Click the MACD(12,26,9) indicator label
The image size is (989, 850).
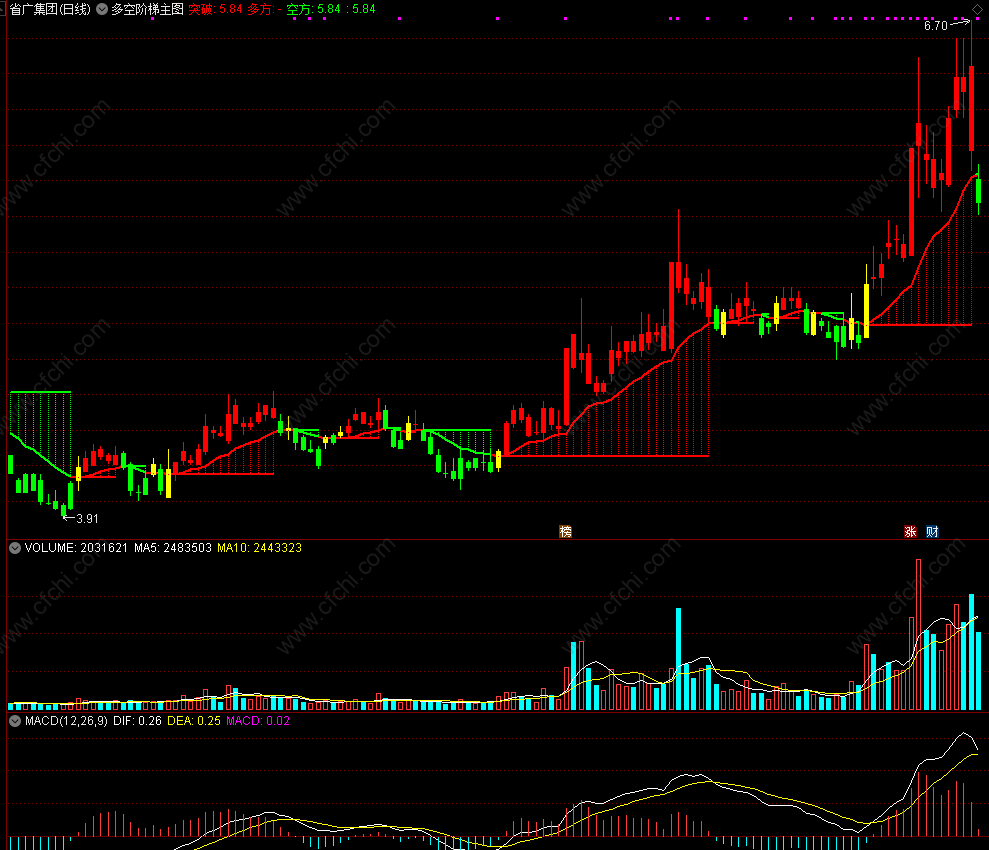(x=66, y=721)
